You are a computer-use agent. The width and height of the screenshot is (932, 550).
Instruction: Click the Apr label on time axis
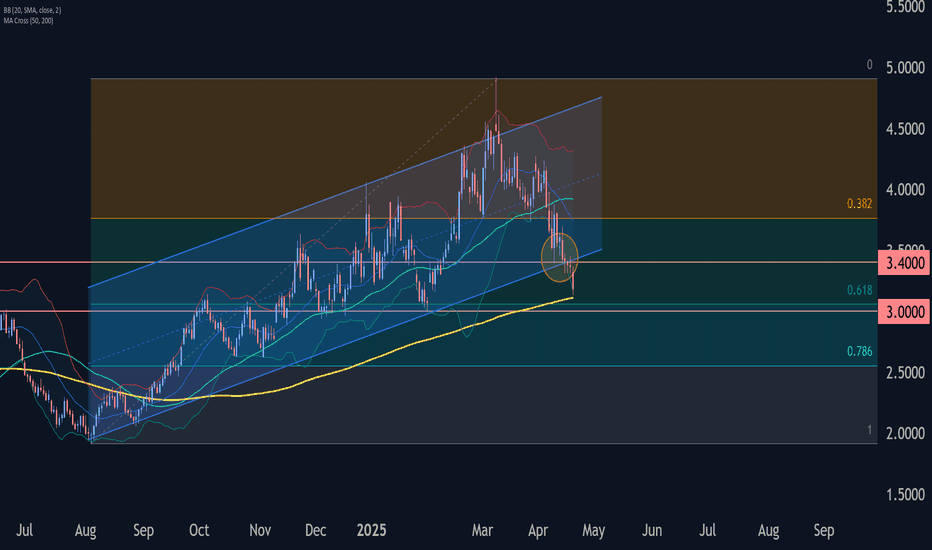pos(538,530)
